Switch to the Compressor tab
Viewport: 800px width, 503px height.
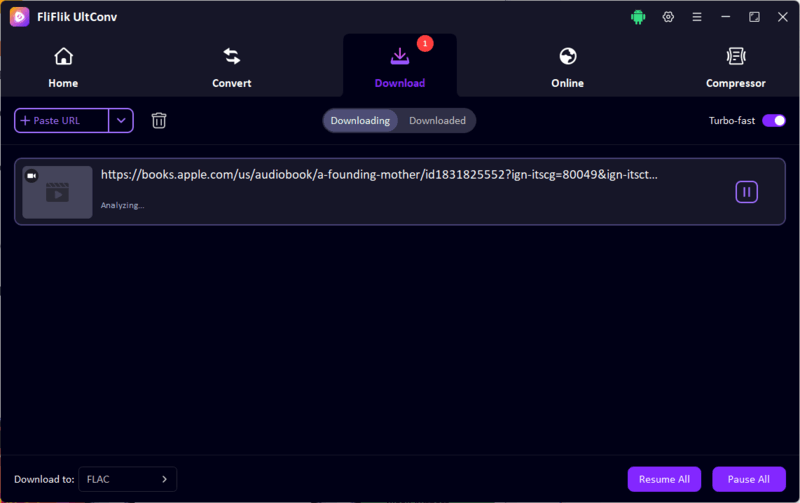(735, 67)
